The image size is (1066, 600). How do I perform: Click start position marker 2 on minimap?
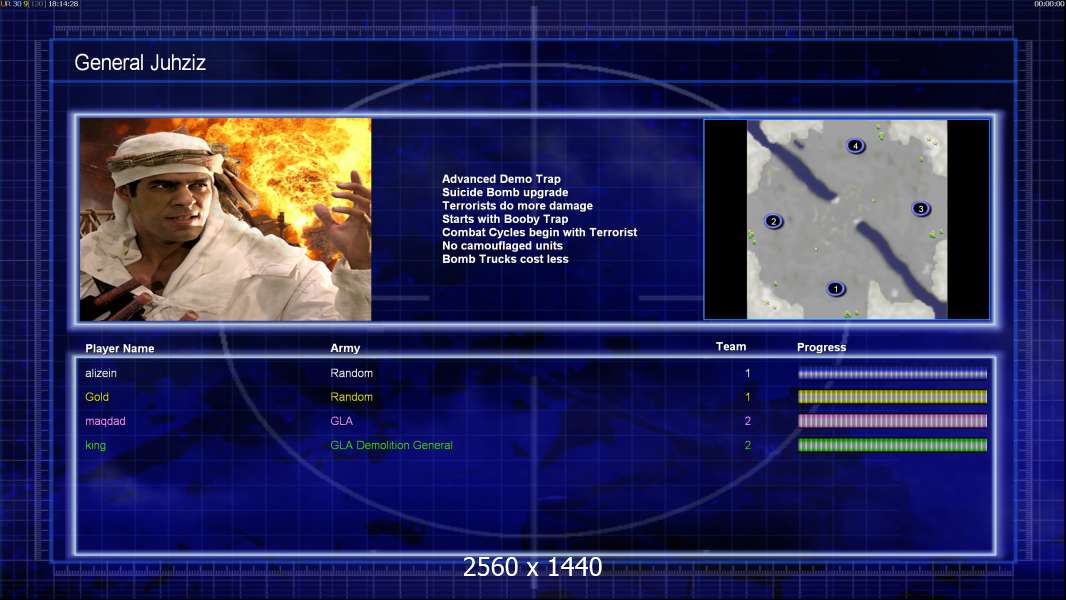coord(773,221)
